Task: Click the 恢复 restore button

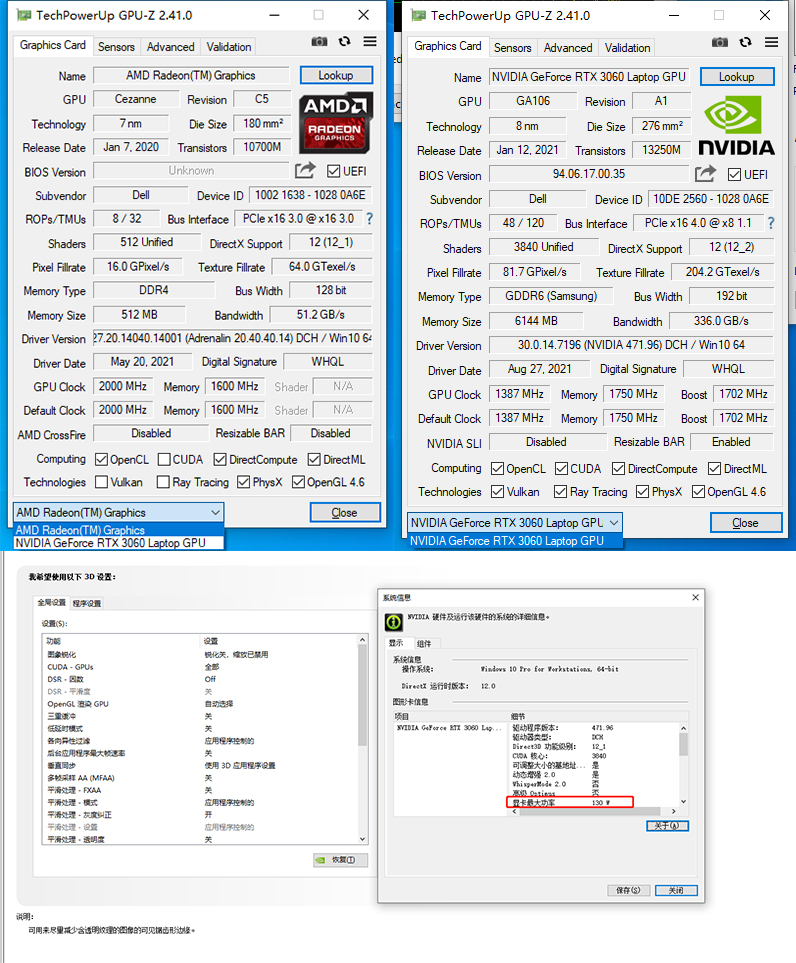Action: [x=341, y=860]
